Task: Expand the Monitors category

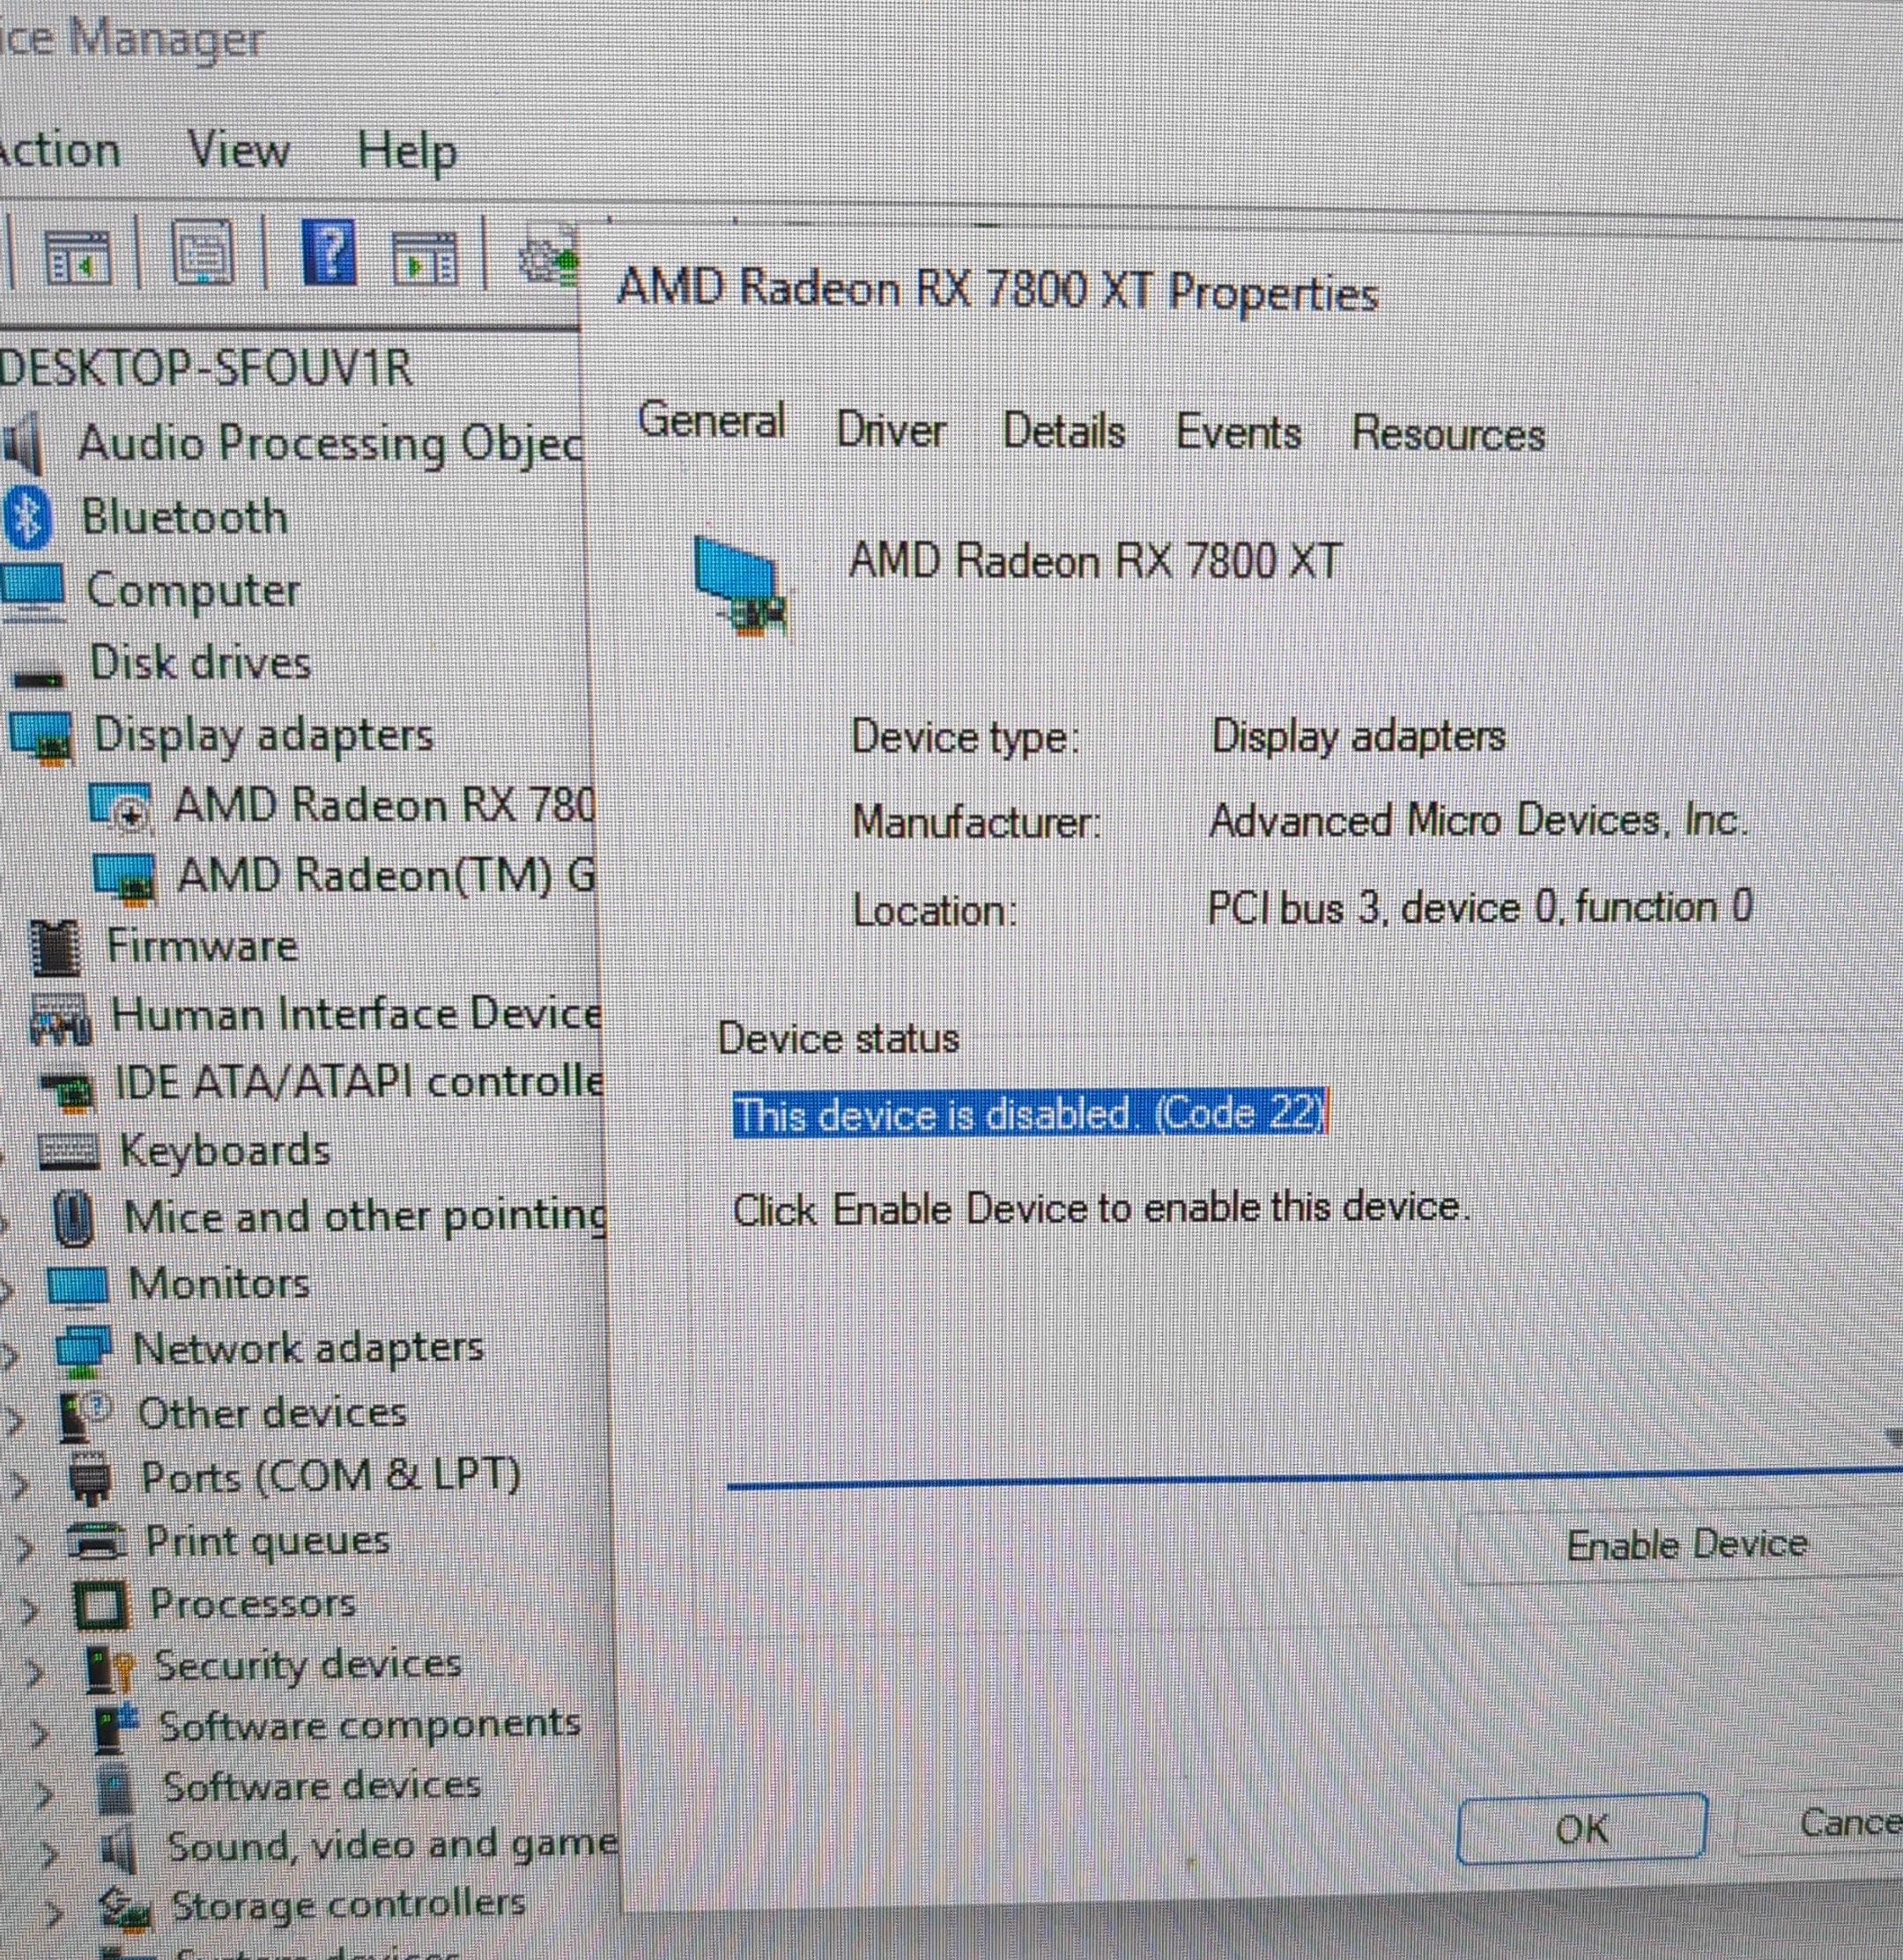Action: tap(5, 1290)
